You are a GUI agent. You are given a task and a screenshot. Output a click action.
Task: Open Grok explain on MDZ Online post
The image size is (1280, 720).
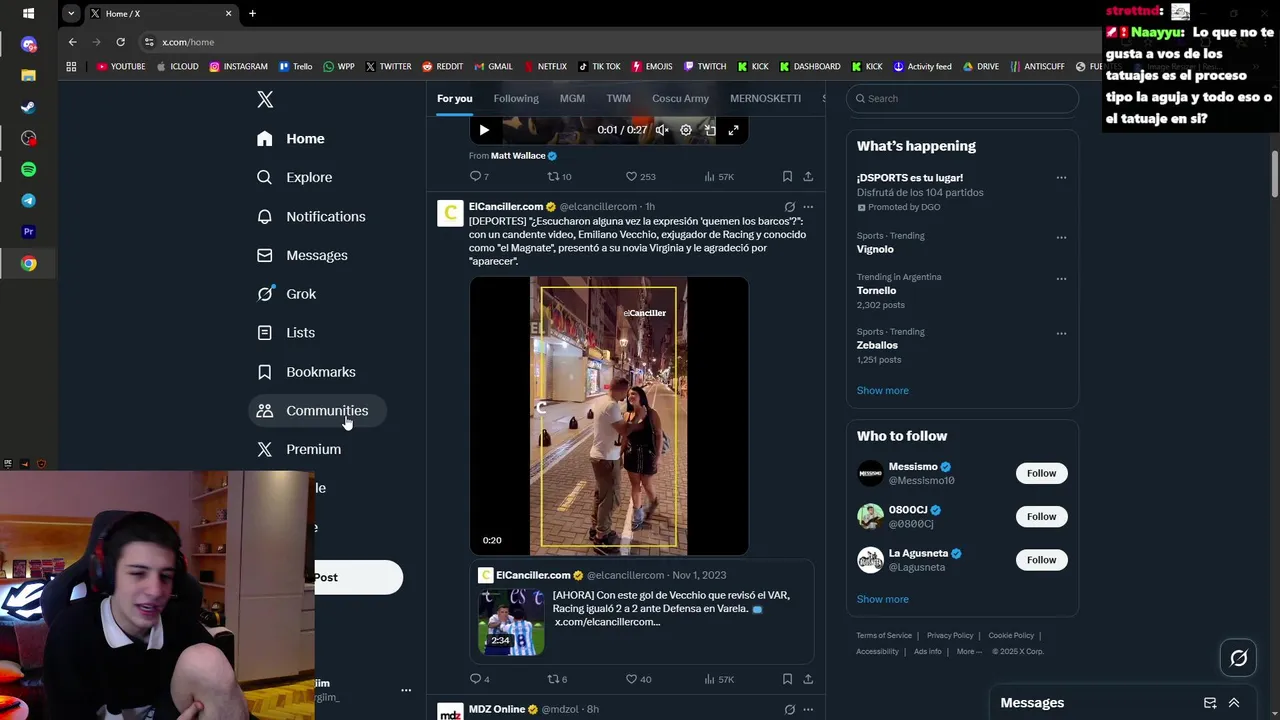(x=789, y=710)
